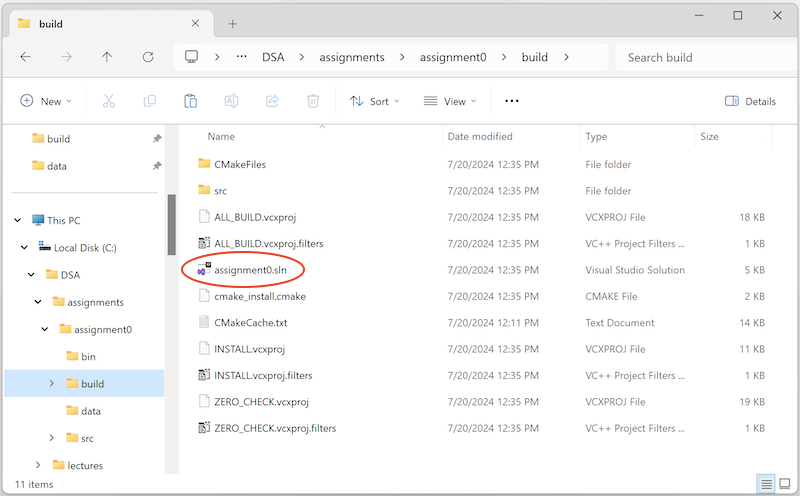Switch to details view layout icon
The image size is (800, 496).
(x=765, y=484)
